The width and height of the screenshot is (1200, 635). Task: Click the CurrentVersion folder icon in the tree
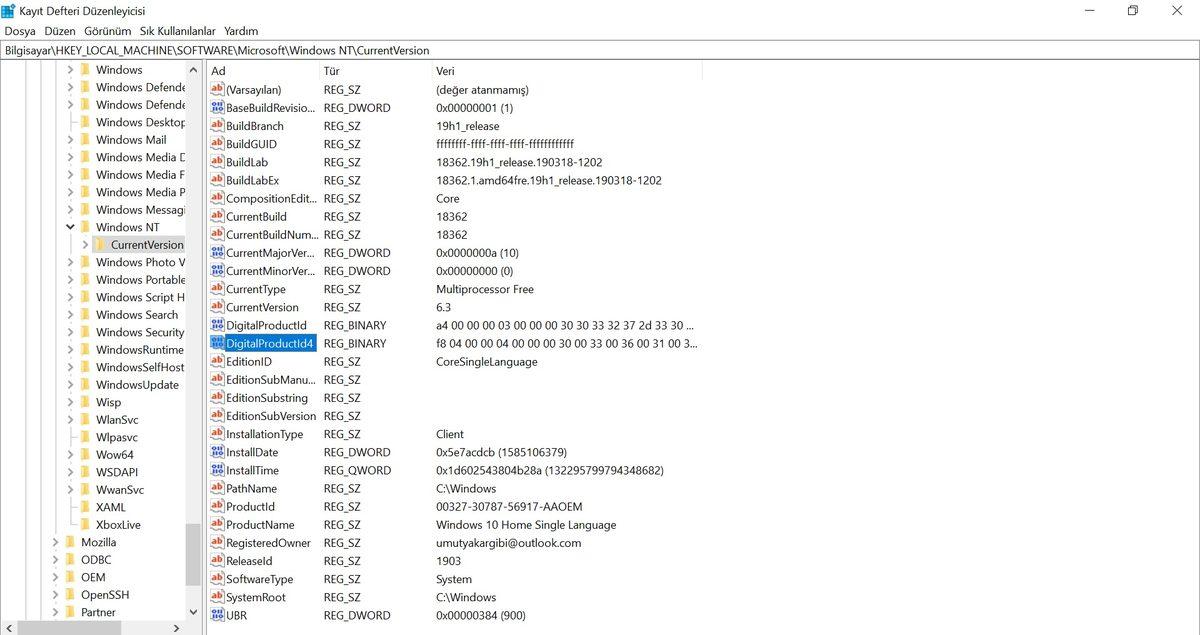103,244
